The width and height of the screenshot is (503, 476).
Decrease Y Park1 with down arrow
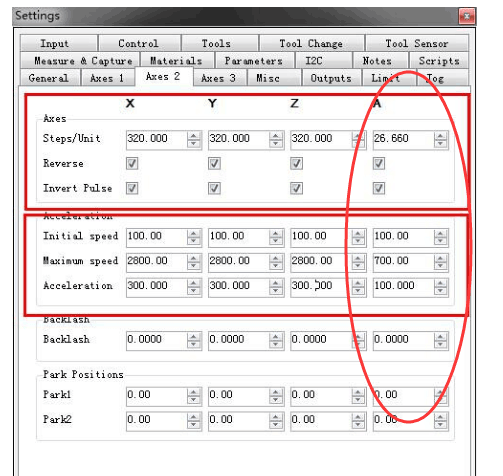click(276, 400)
